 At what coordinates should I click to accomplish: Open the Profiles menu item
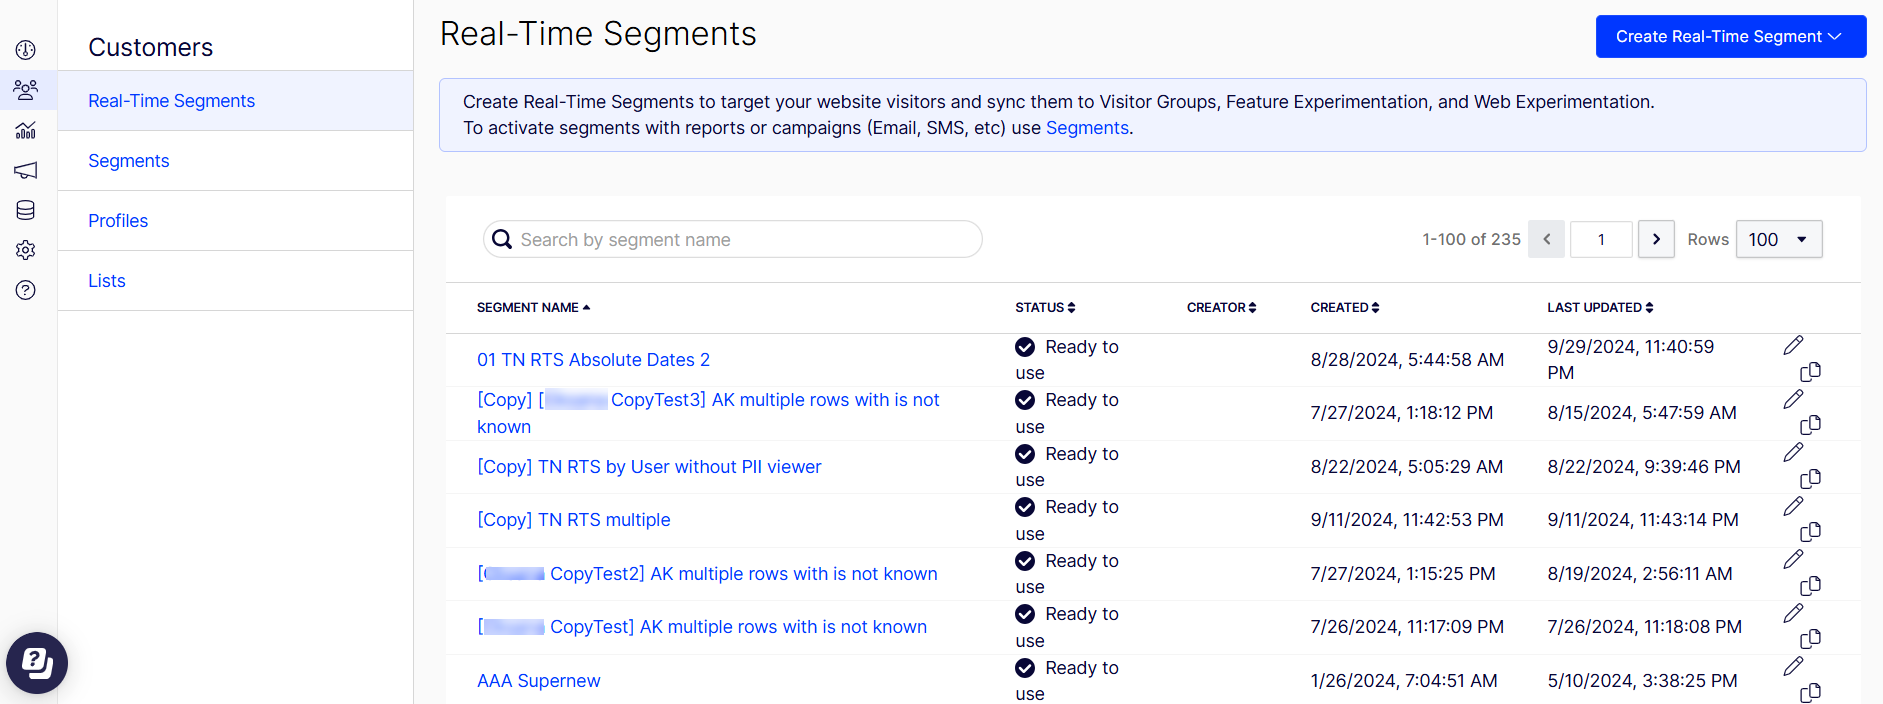(x=118, y=221)
